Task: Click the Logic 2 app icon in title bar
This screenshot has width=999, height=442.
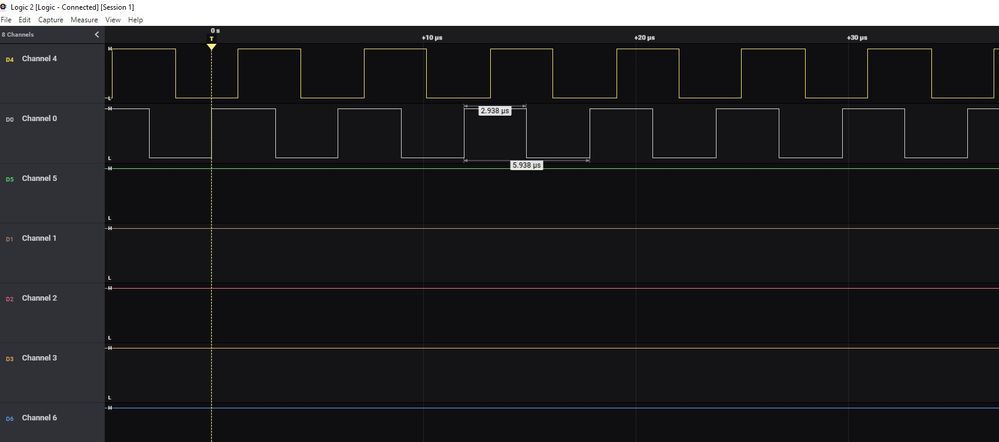Action: click(x=3, y=6)
